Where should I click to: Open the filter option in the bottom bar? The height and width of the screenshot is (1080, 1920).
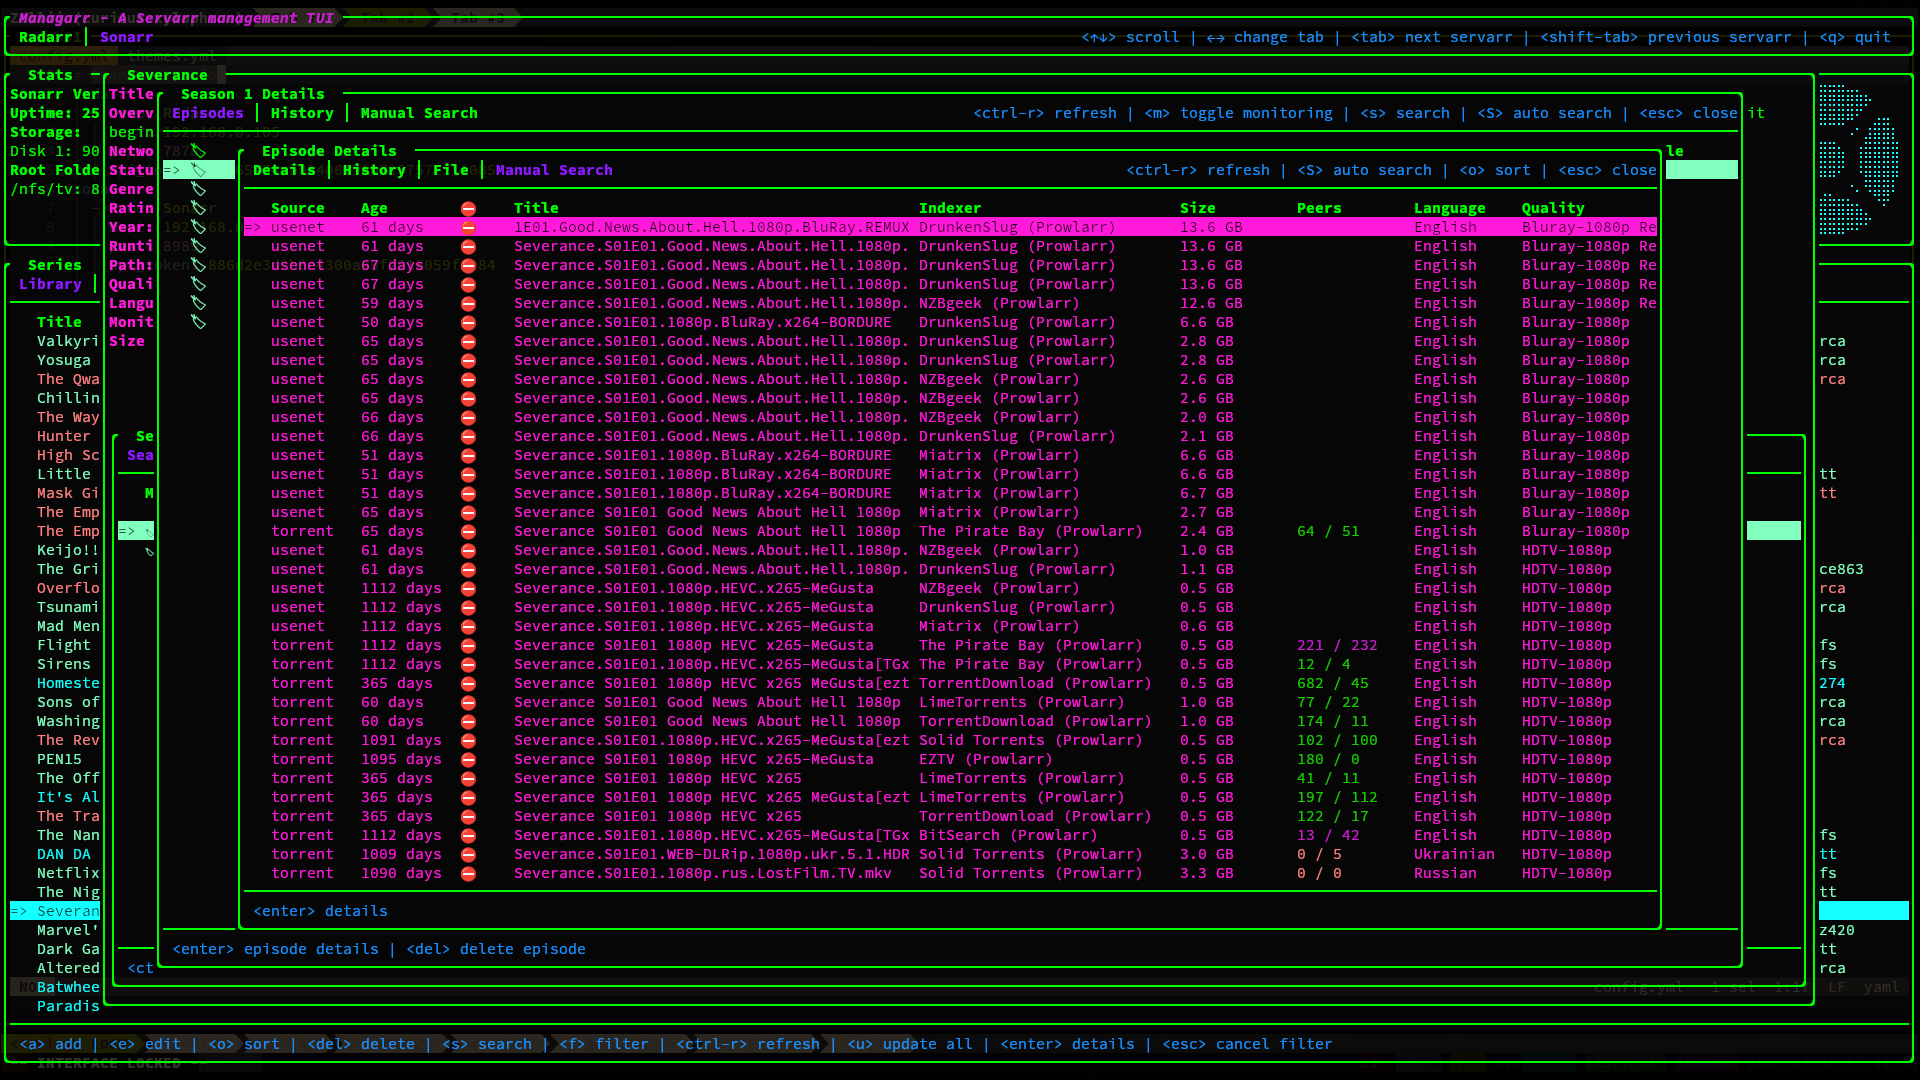[603, 1044]
